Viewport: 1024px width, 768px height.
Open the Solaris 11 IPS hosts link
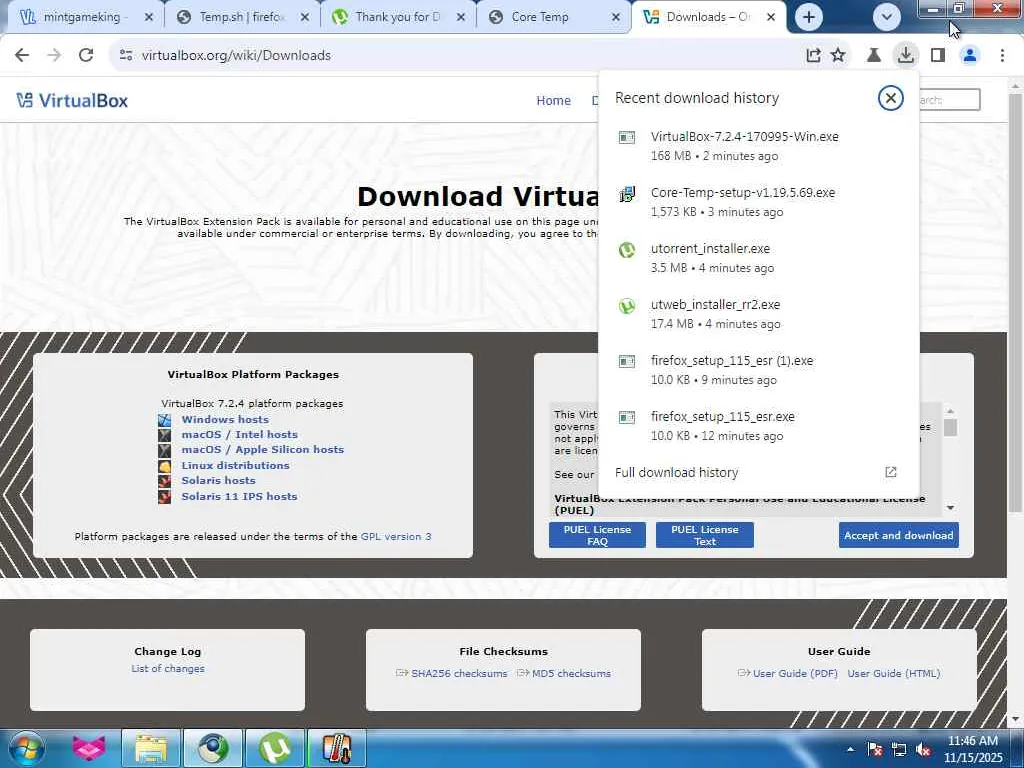tap(239, 496)
